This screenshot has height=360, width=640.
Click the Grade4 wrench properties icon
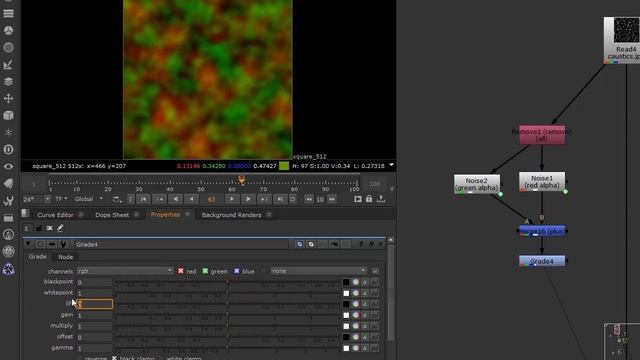(x=63, y=244)
